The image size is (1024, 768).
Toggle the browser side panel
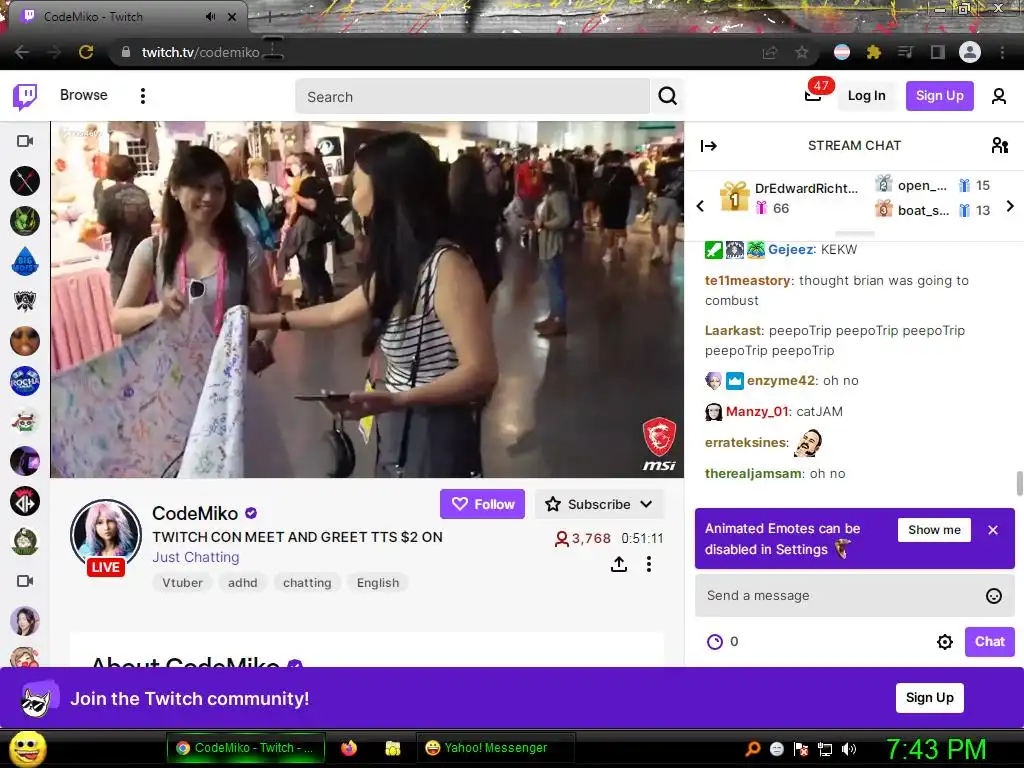tap(938, 52)
